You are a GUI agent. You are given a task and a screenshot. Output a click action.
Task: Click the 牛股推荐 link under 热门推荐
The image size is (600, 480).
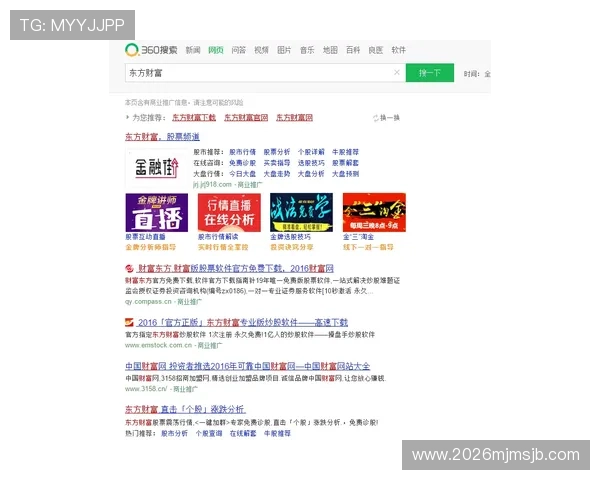(x=277, y=434)
